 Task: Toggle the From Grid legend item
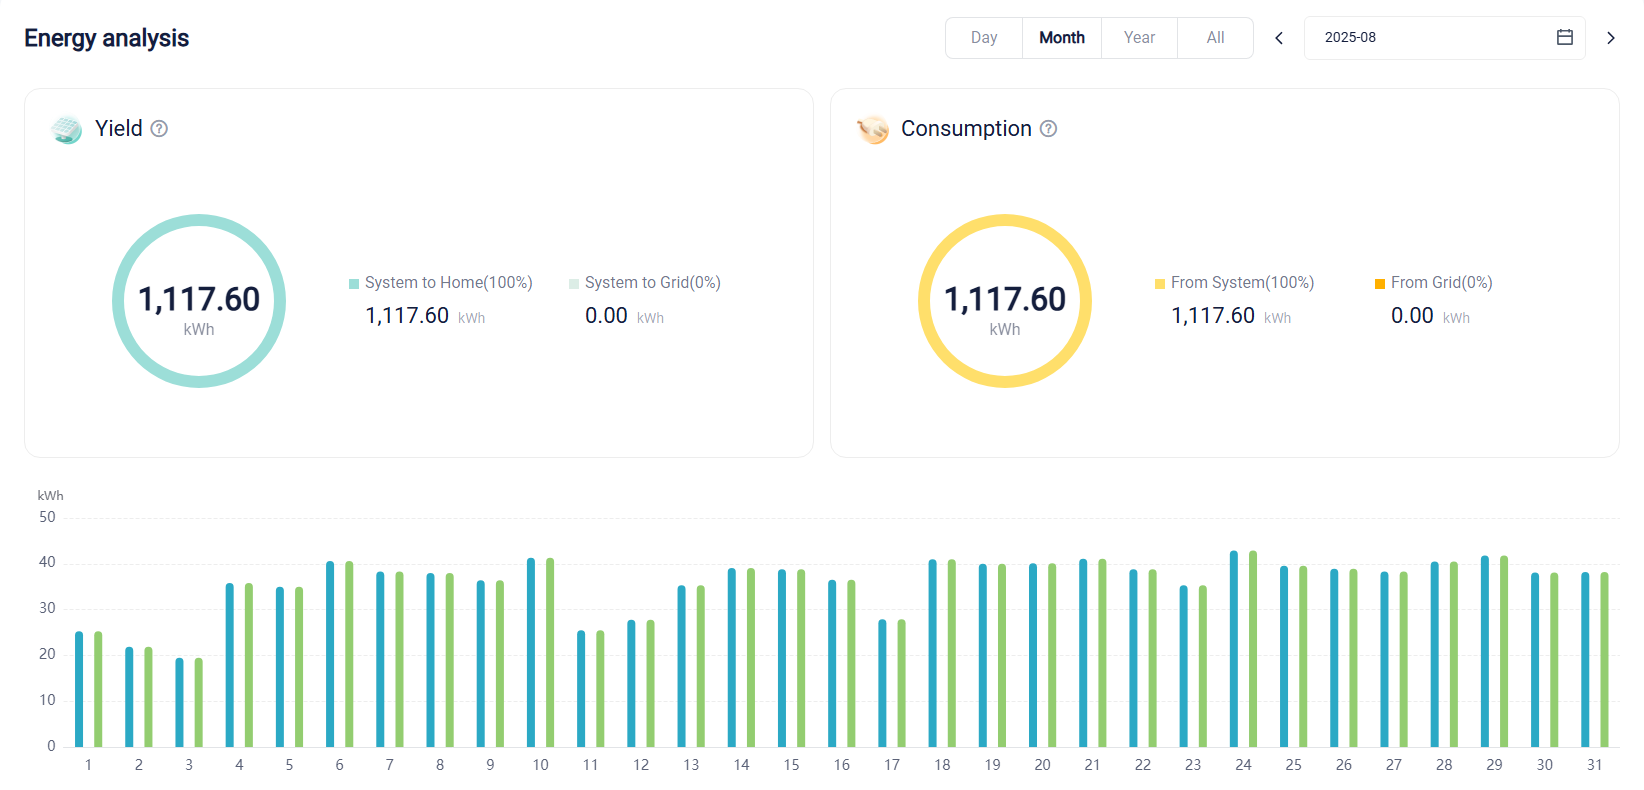click(1433, 283)
